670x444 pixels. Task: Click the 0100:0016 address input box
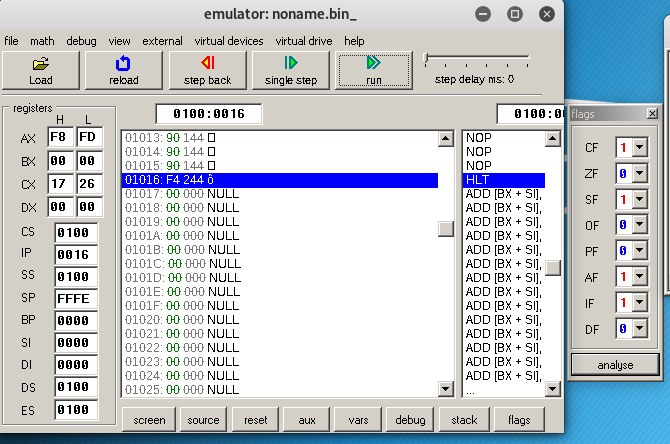point(208,113)
